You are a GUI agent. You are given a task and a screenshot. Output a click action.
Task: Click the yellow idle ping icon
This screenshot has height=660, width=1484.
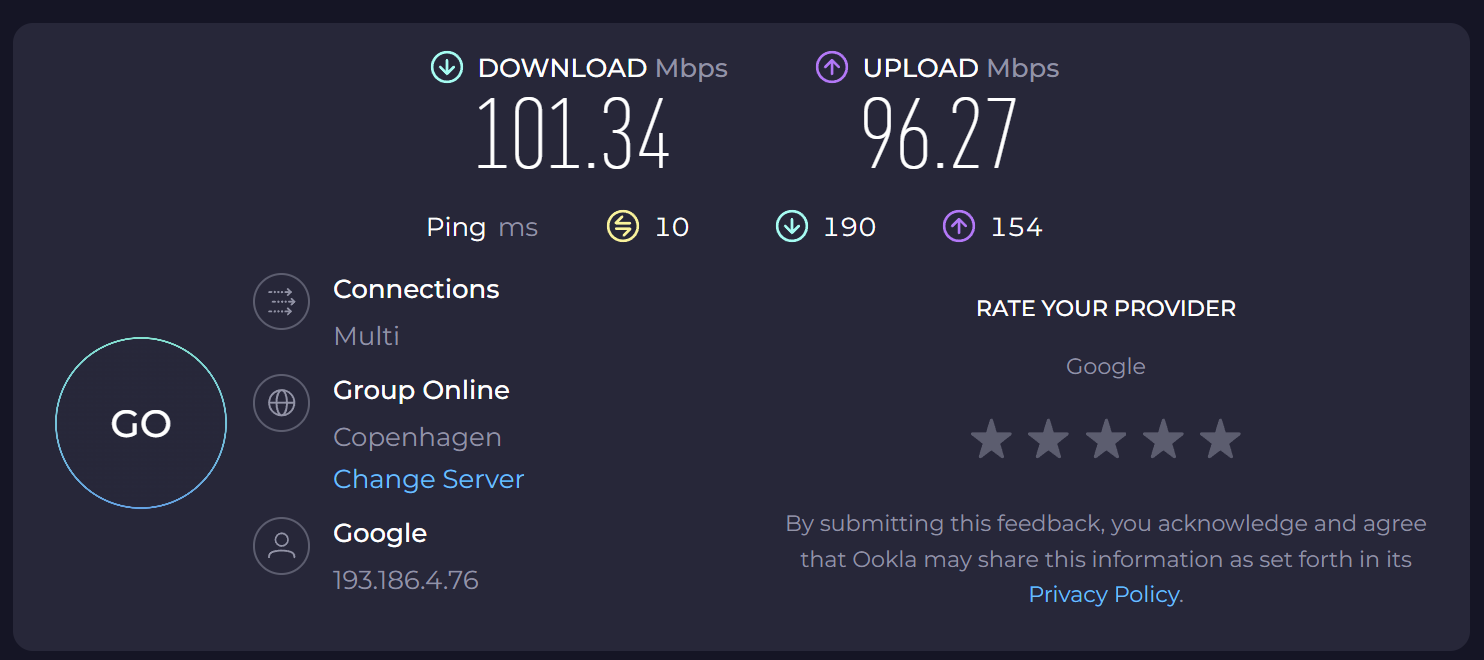click(x=622, y=227)
